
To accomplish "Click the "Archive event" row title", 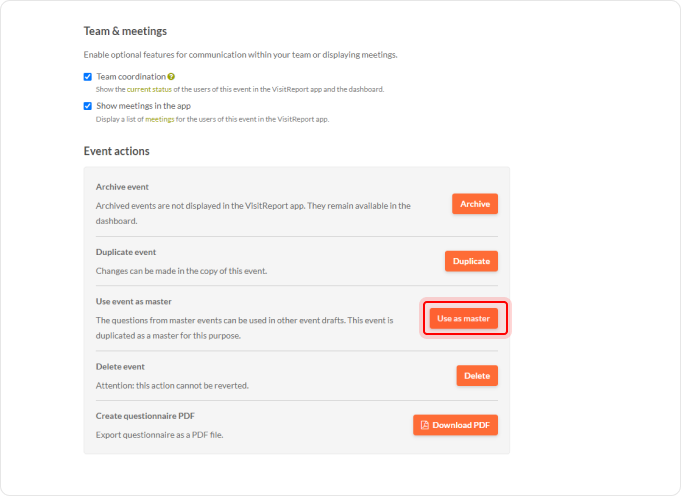I will 122,187.
